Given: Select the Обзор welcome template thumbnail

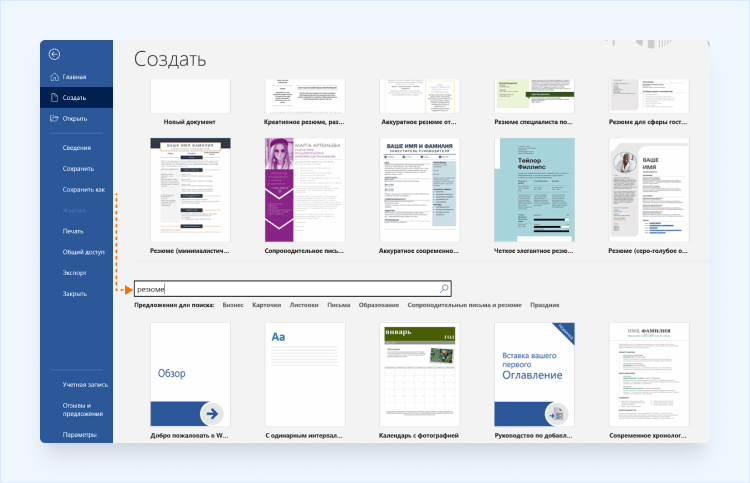Looking at the screenshot, I should pos(190,374).
